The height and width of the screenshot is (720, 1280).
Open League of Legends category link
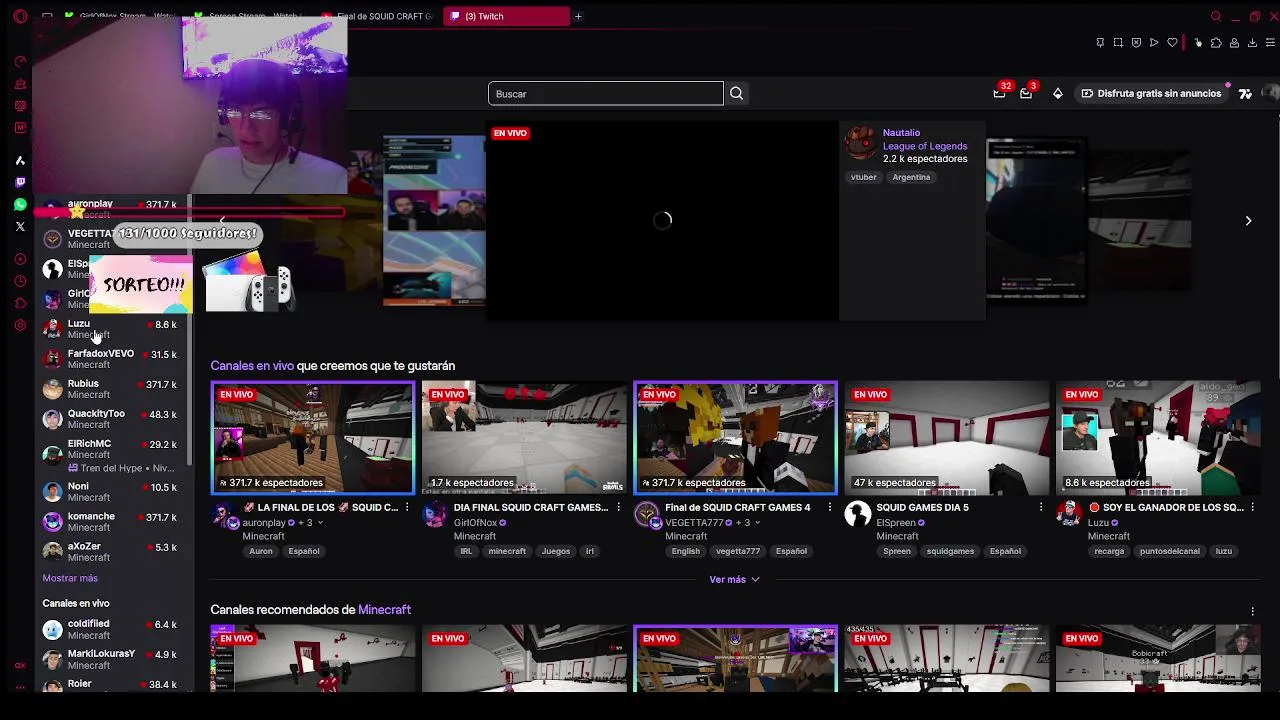coord(925,146)
